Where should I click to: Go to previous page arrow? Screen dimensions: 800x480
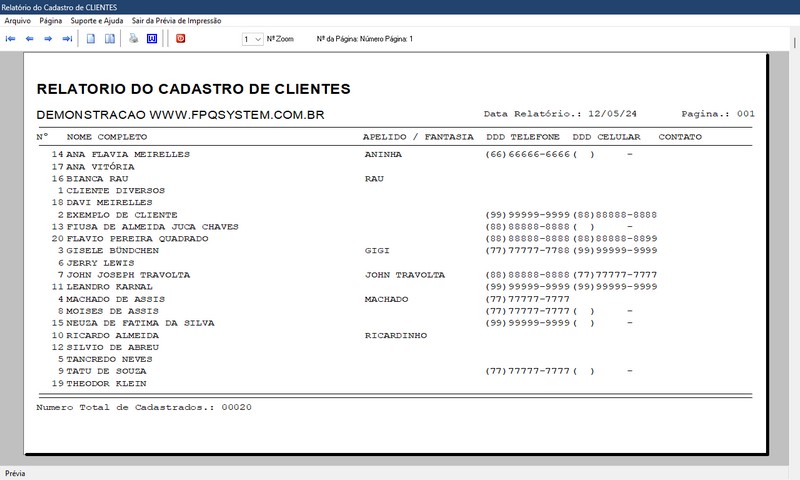30,39
